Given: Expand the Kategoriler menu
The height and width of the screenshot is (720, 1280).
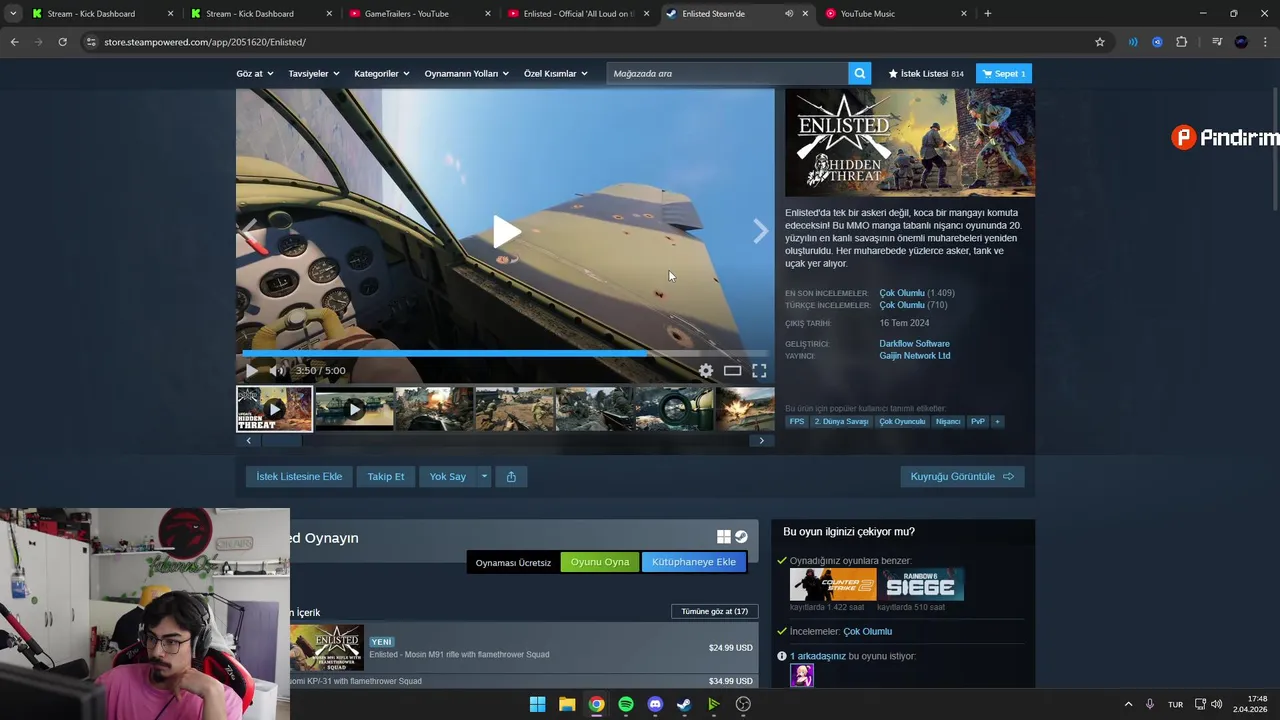Looking at the screenshot, I should pos(382,73).
